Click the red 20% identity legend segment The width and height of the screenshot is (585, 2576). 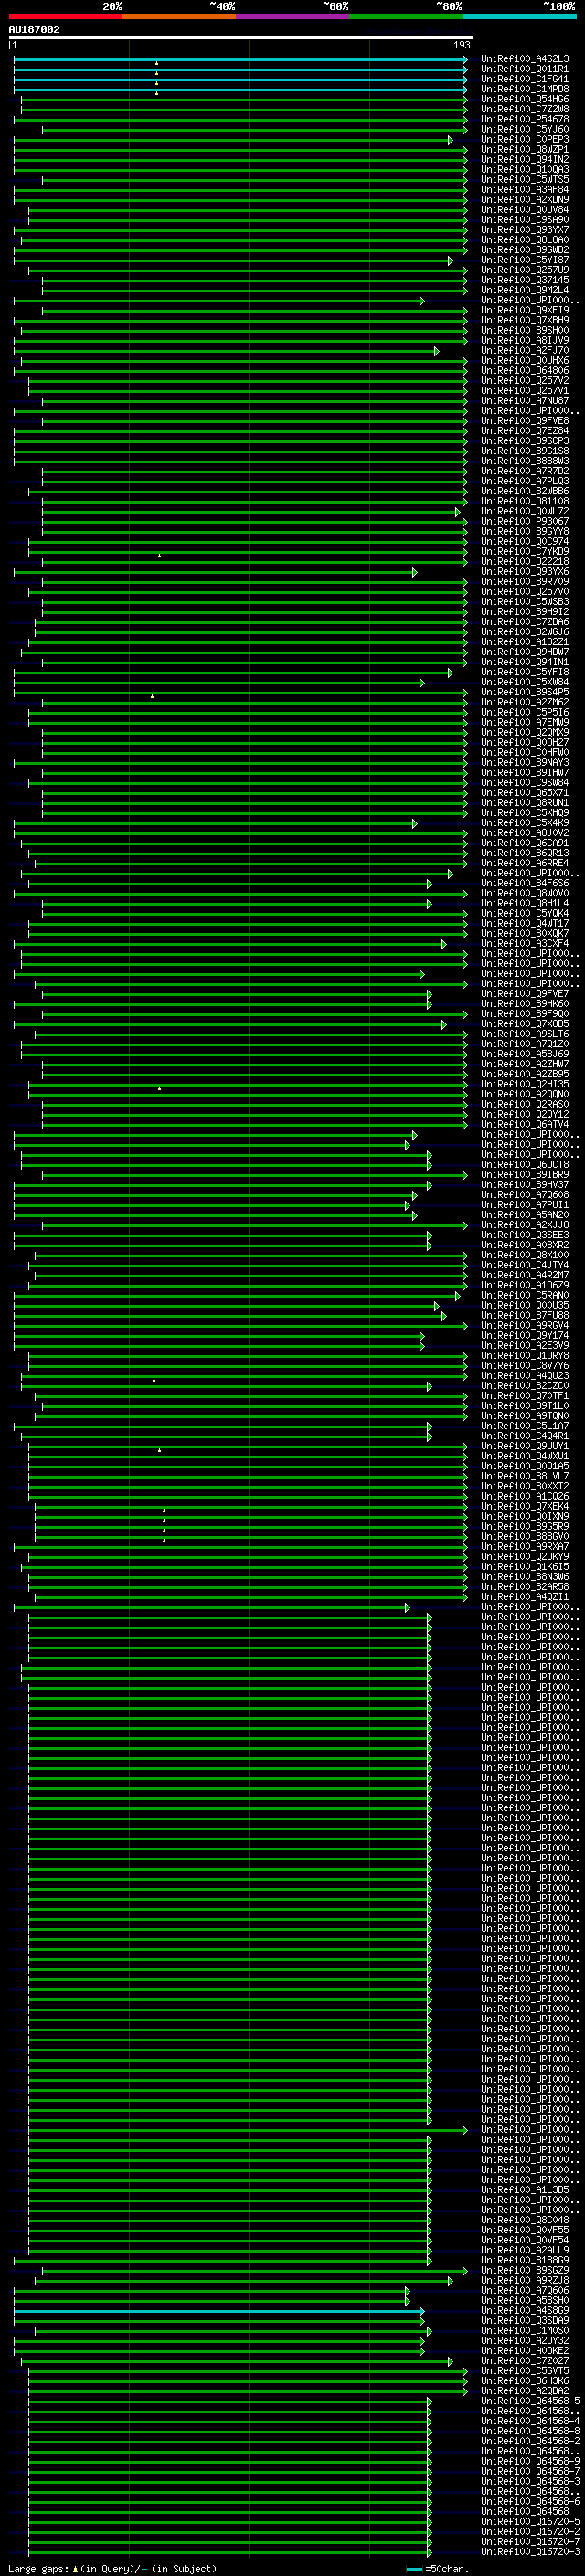click(x=66, y=16)
